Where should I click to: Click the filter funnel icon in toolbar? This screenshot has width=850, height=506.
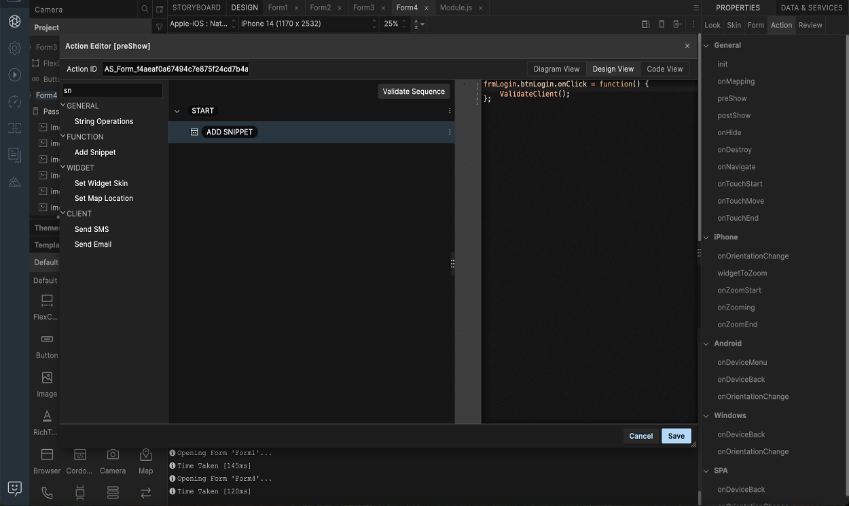(159, 24)
